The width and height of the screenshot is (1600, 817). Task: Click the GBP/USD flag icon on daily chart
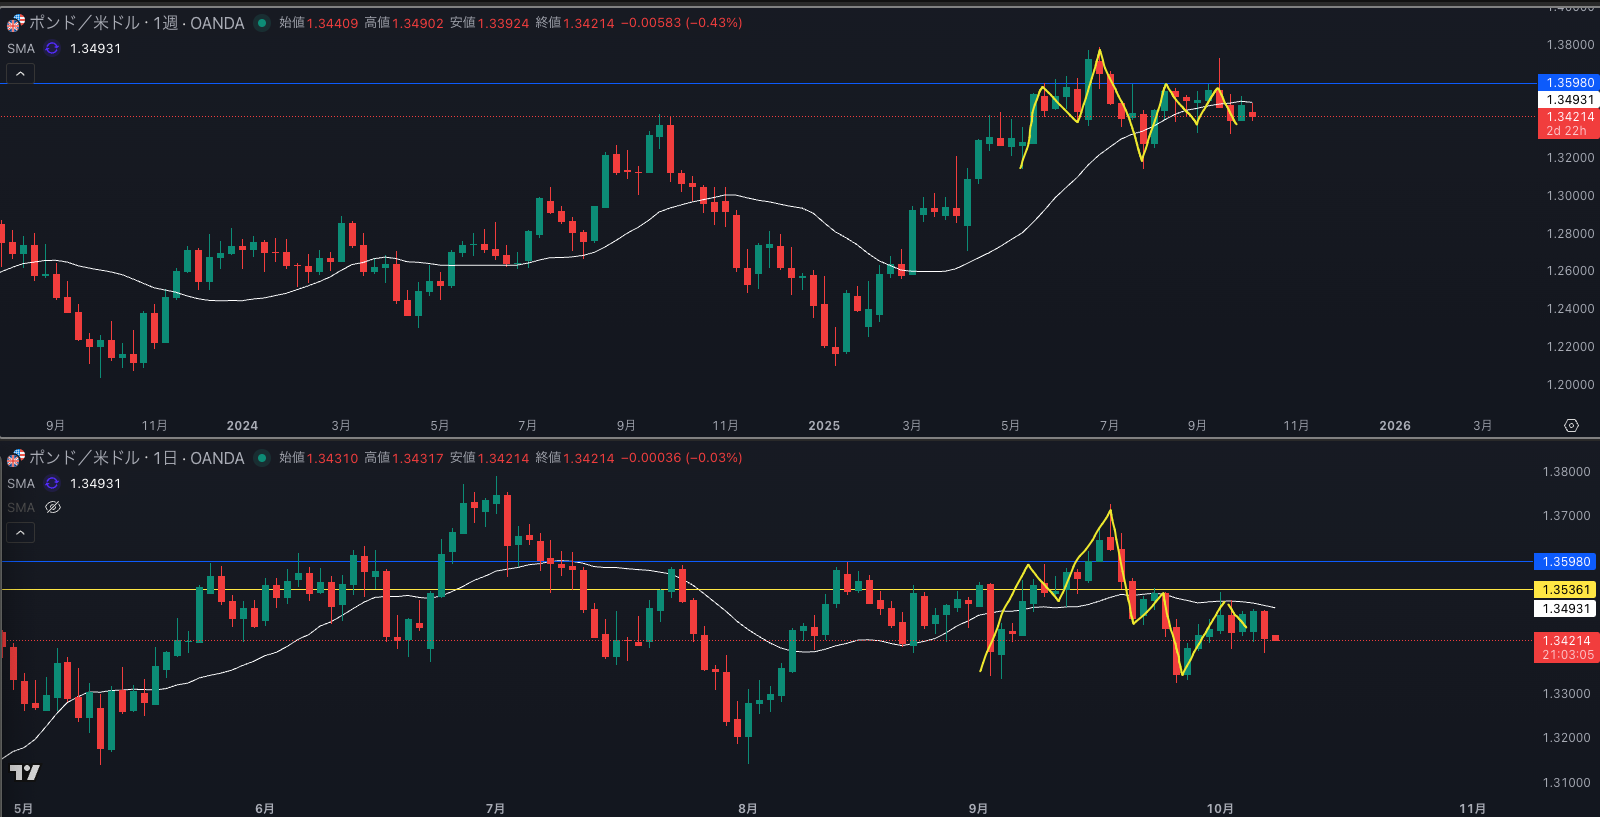click(16, 458)
